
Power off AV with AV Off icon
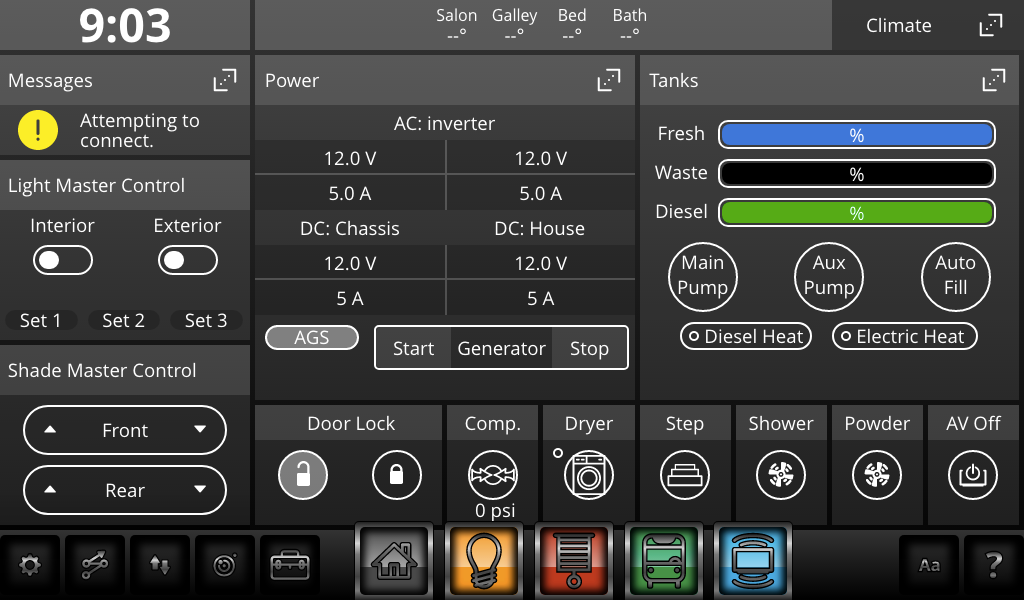[972, 475]
